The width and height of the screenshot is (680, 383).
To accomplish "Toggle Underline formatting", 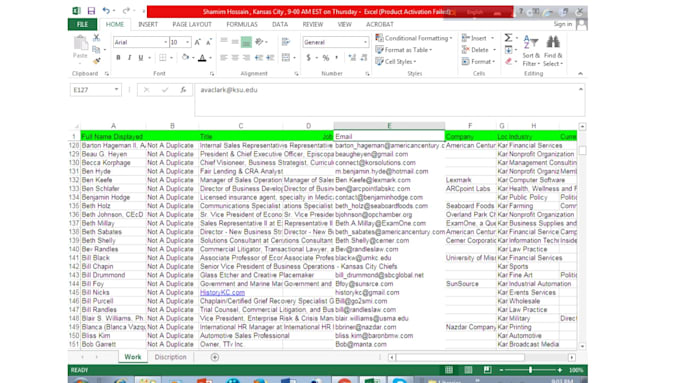I will (141, 58).
